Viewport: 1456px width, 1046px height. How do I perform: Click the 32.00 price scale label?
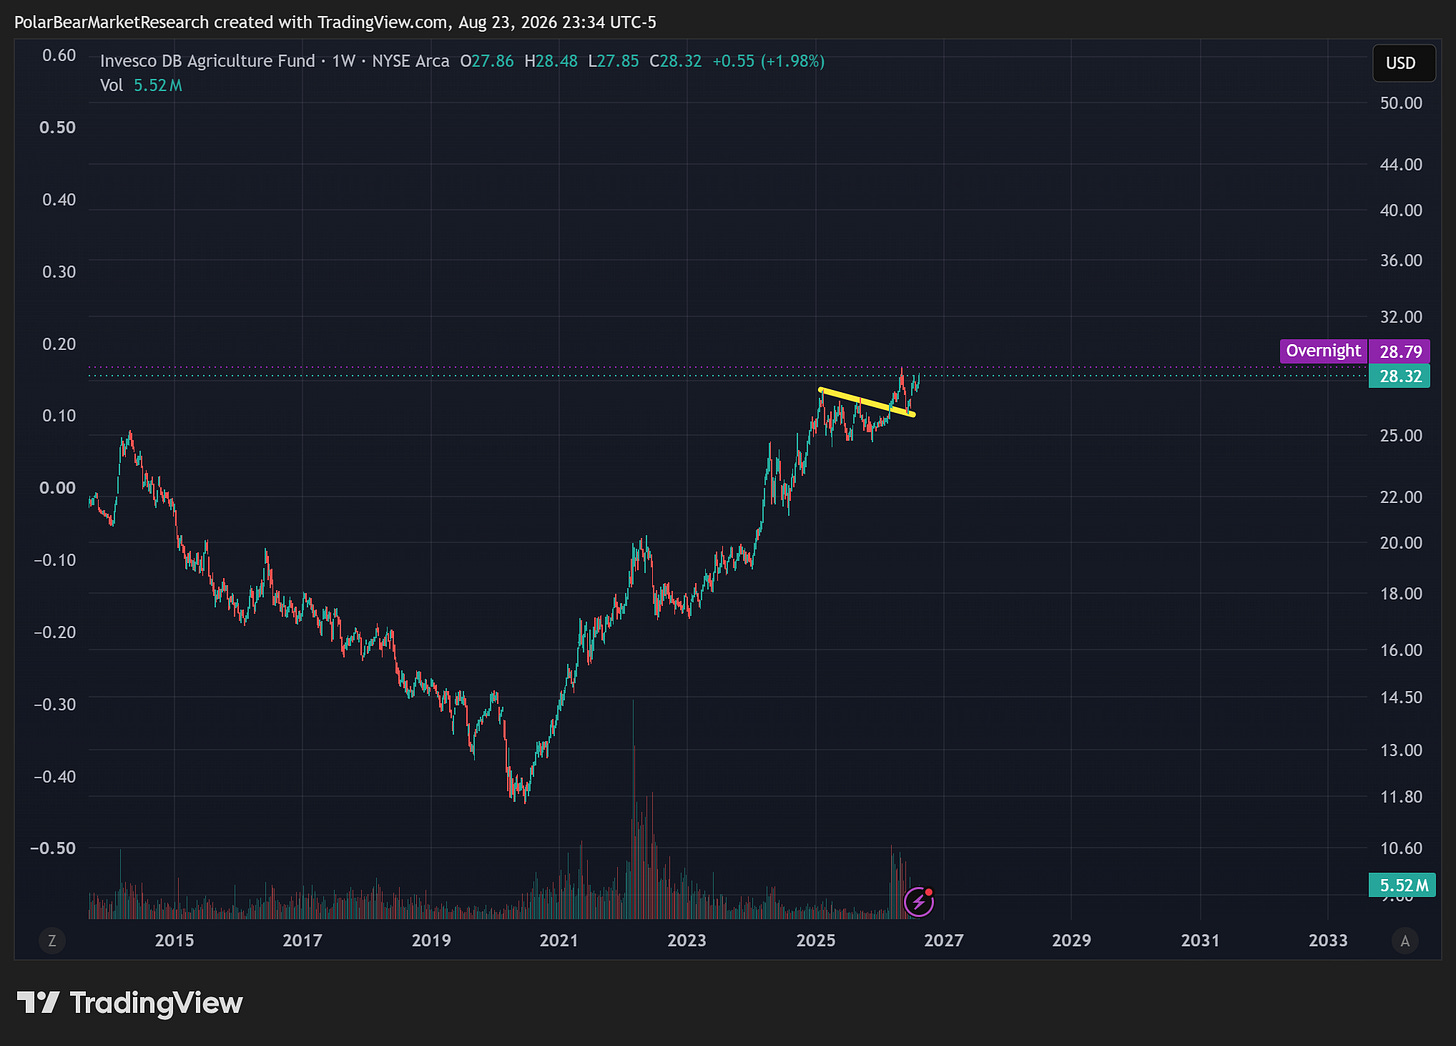1401,317
